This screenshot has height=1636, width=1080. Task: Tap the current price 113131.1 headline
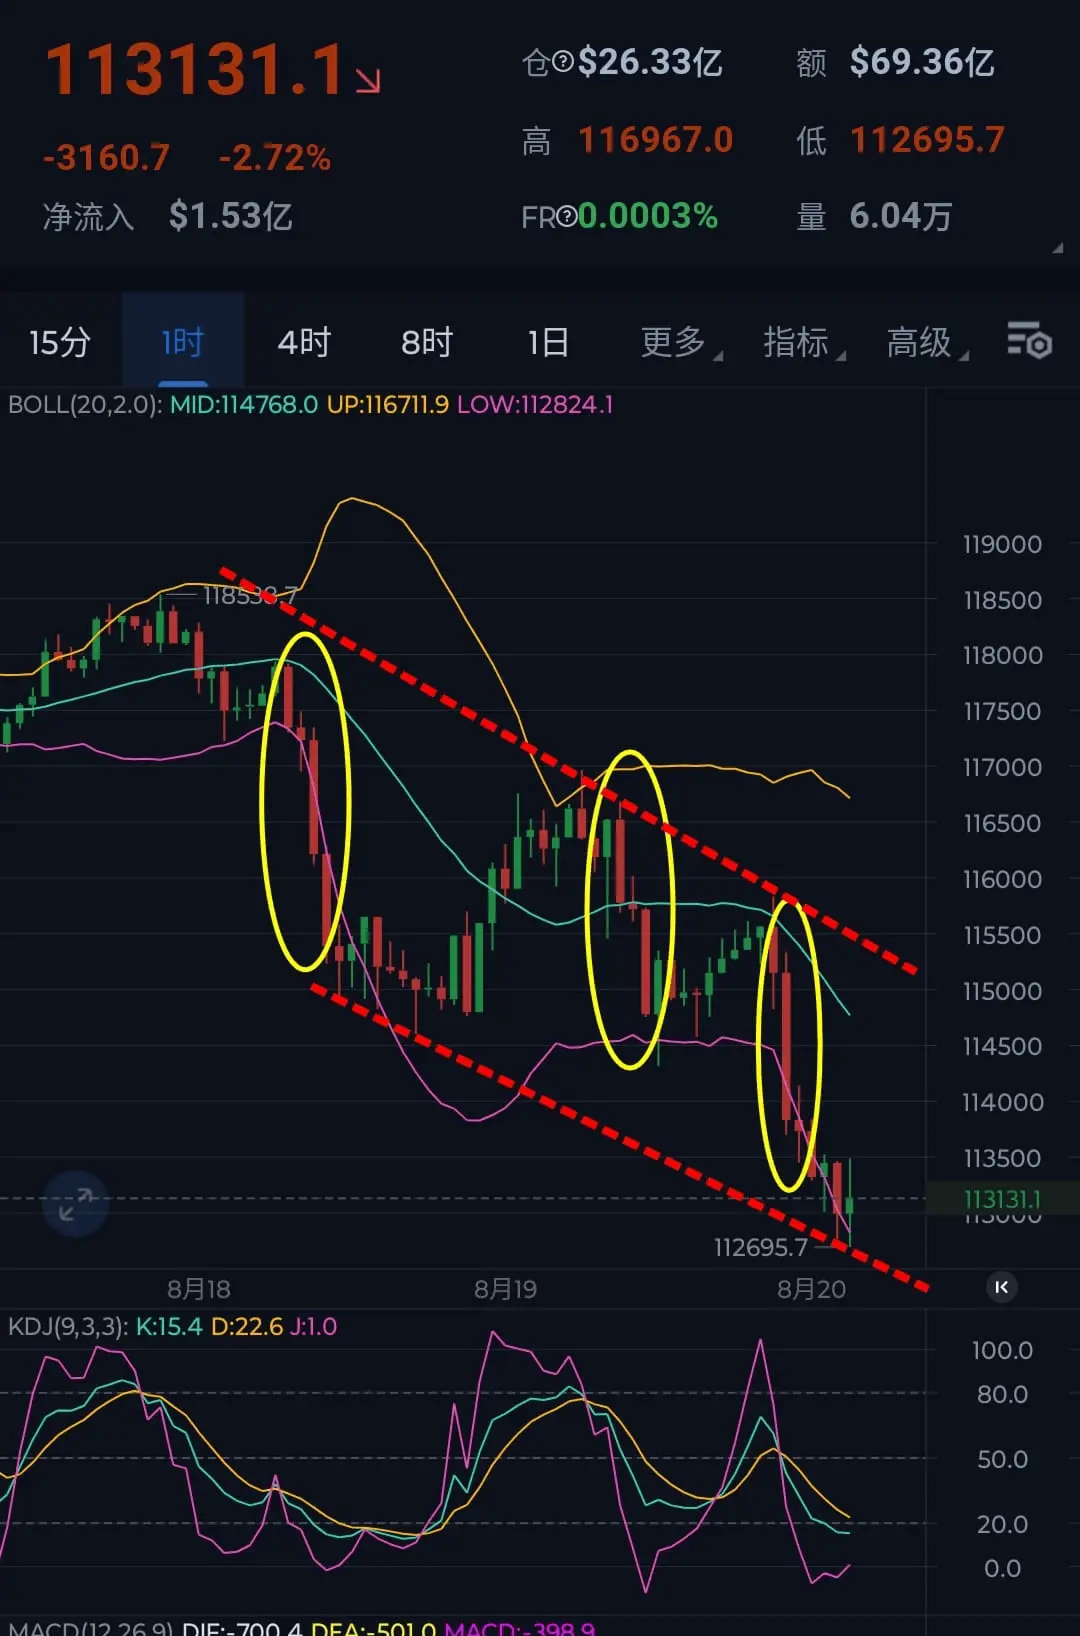coord(196,70)
